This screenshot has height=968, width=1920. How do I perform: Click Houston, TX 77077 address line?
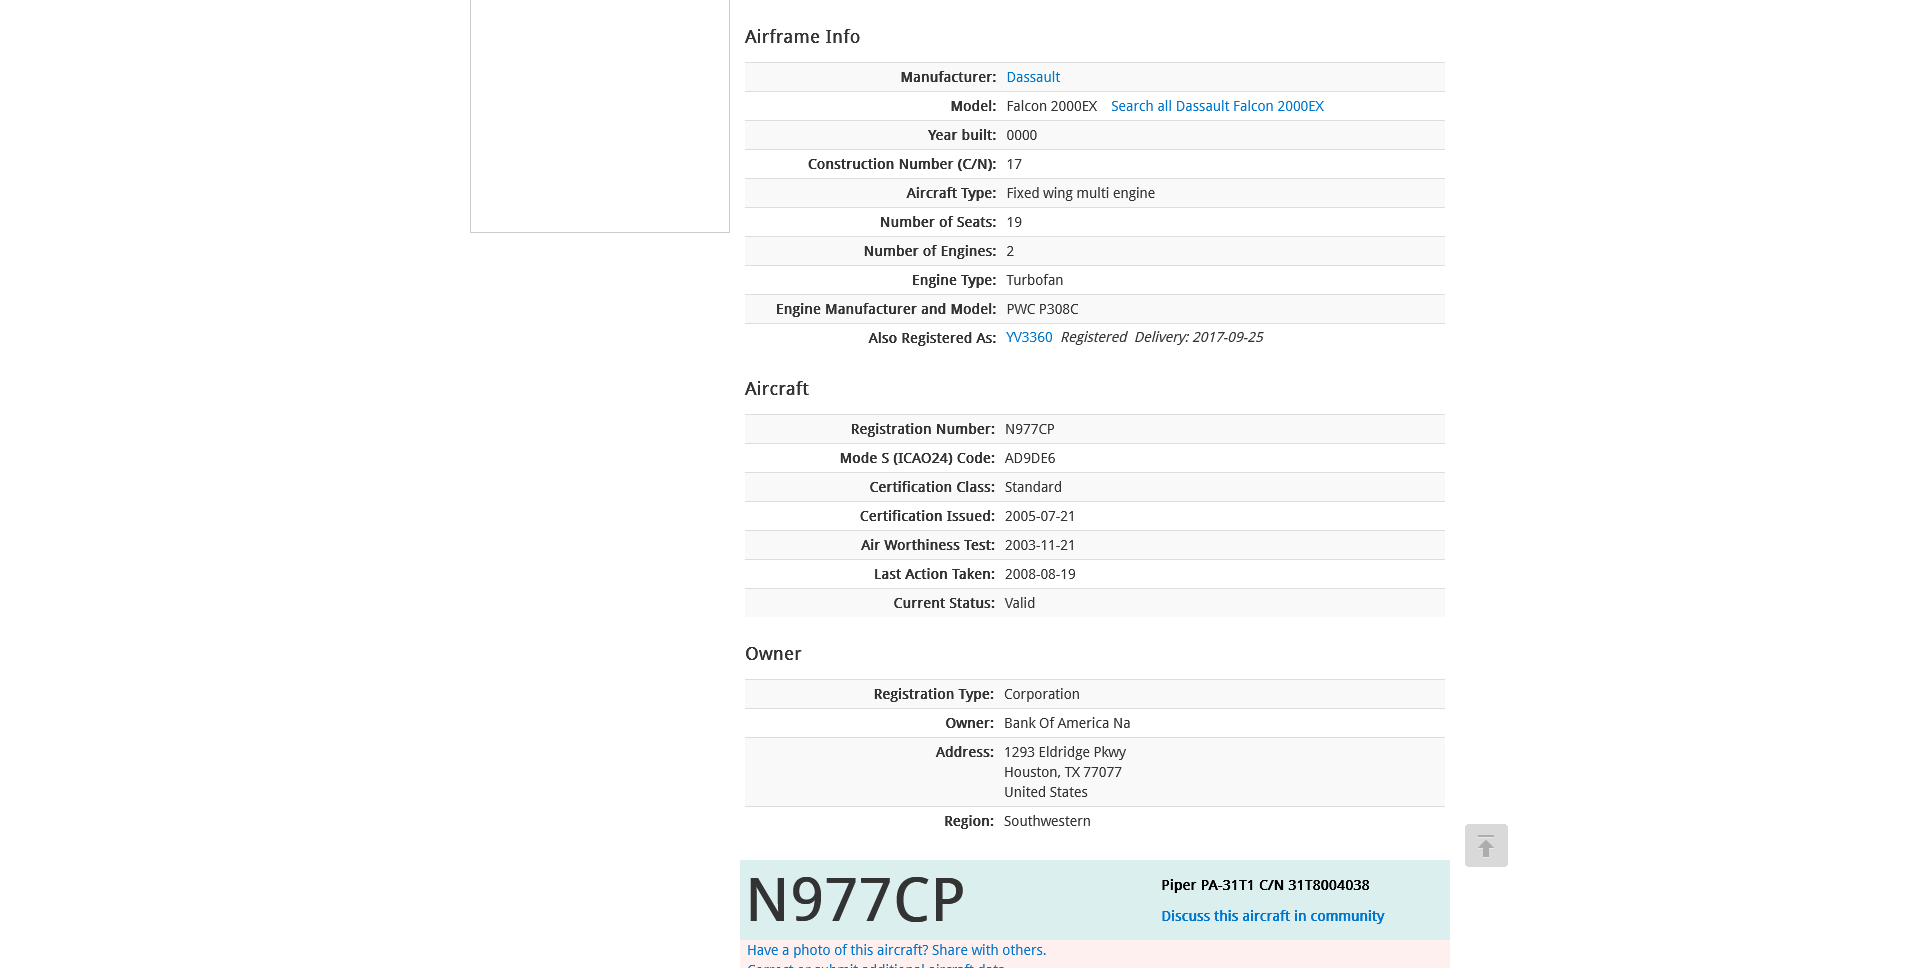click(x=1063, y=772)
